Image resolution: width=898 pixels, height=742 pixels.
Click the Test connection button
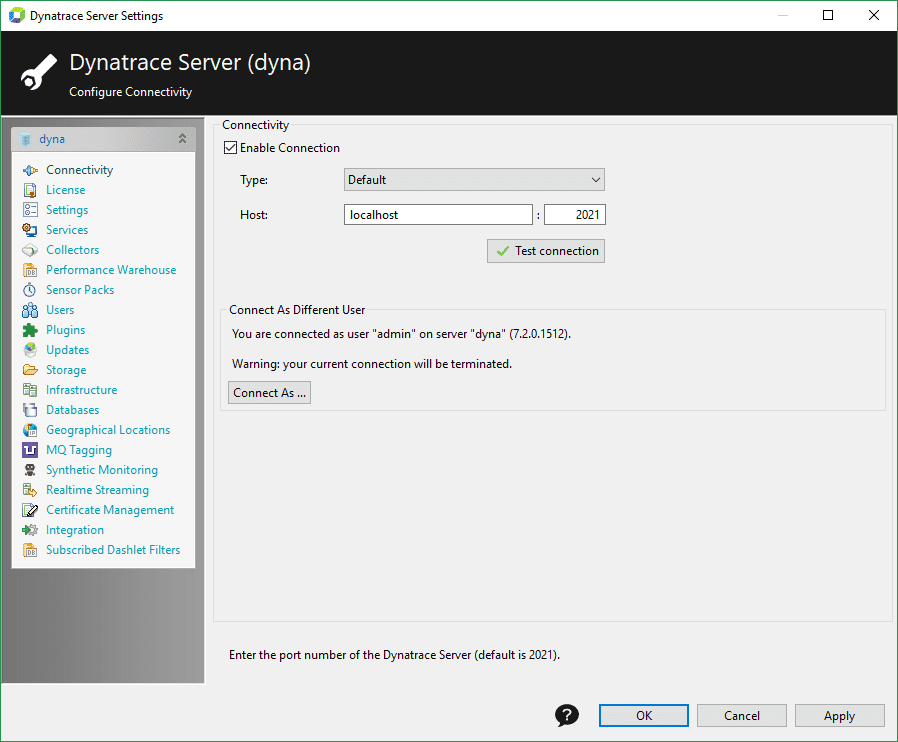(546, 251)
